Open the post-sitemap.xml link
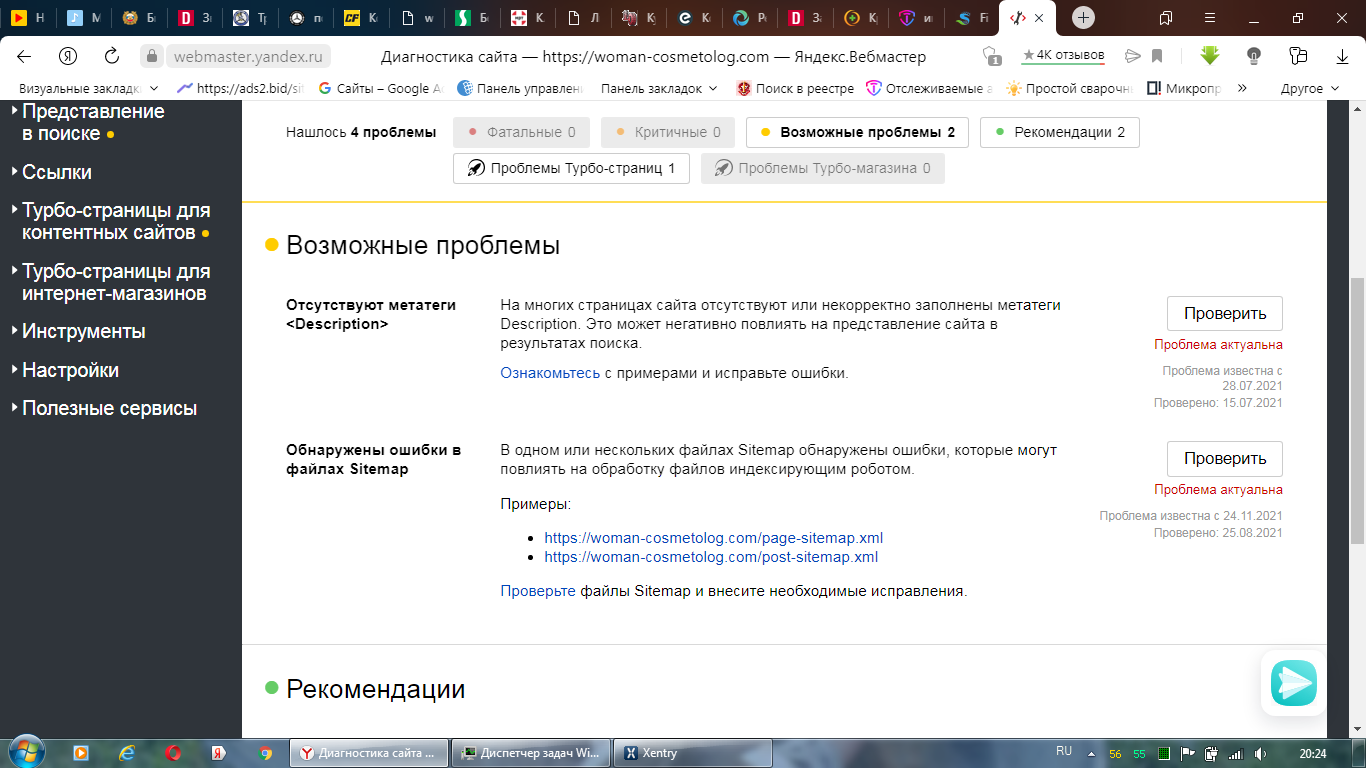This screenshot has height=768, width=1366. (x=711, y=557)
